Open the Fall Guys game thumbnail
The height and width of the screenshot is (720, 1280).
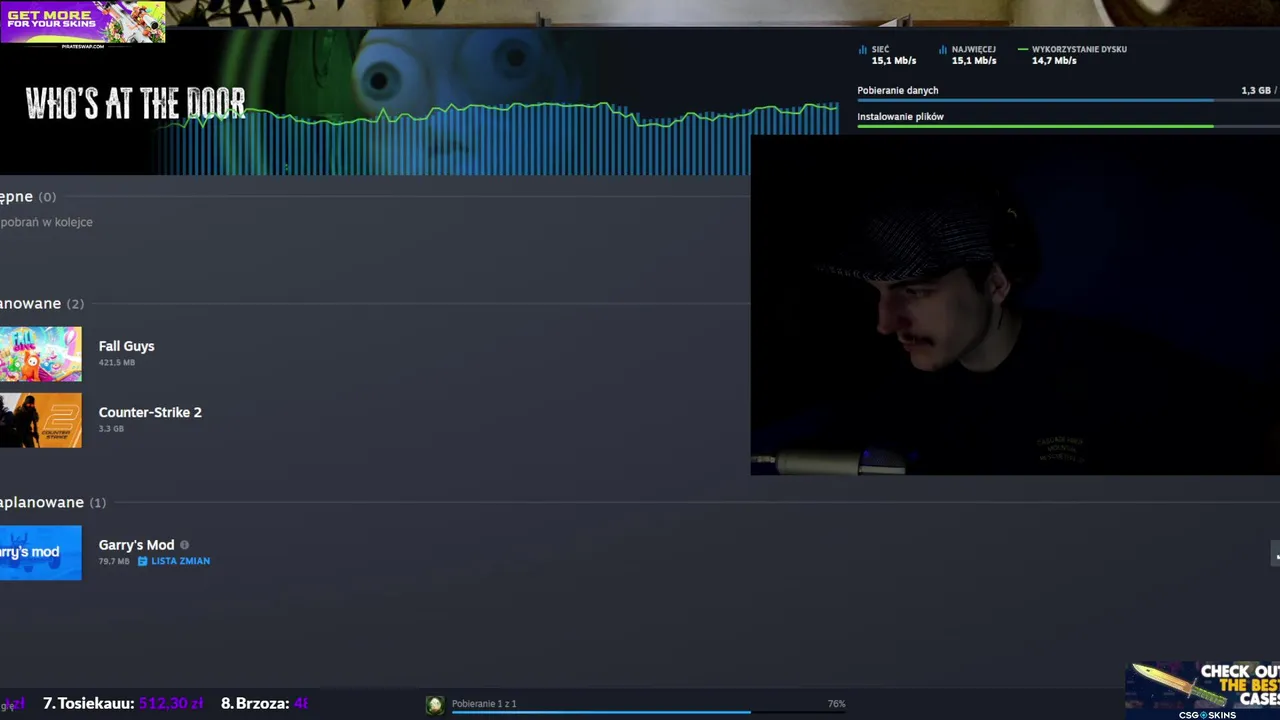tap(40, 354)
